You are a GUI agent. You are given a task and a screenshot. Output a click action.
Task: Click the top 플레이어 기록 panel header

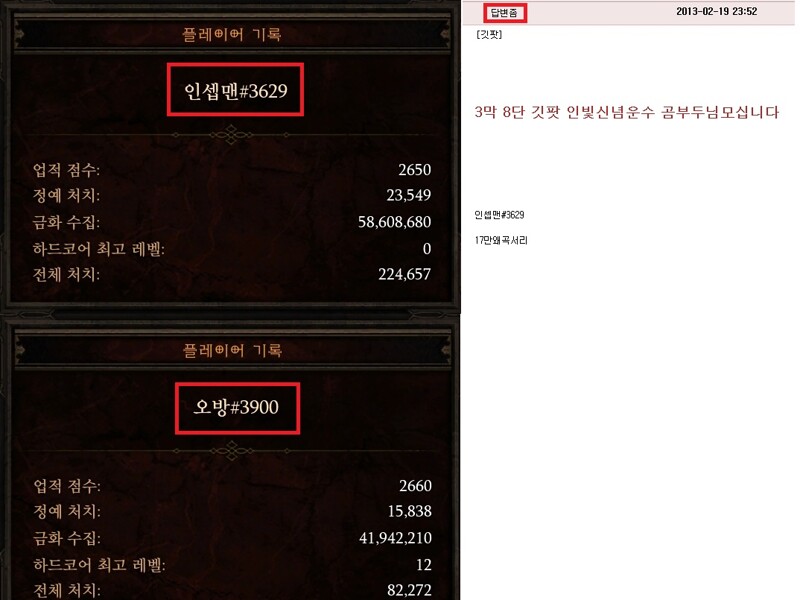(232, 34)
